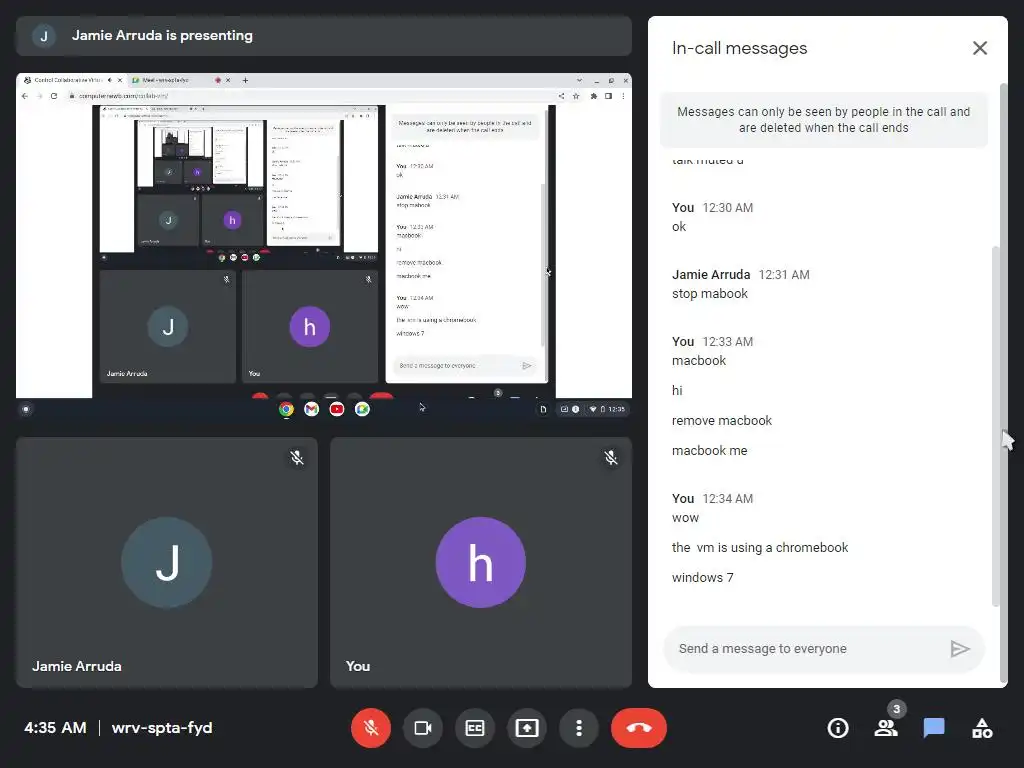Click the muted mic icon on the You tile

click(611, 457)
